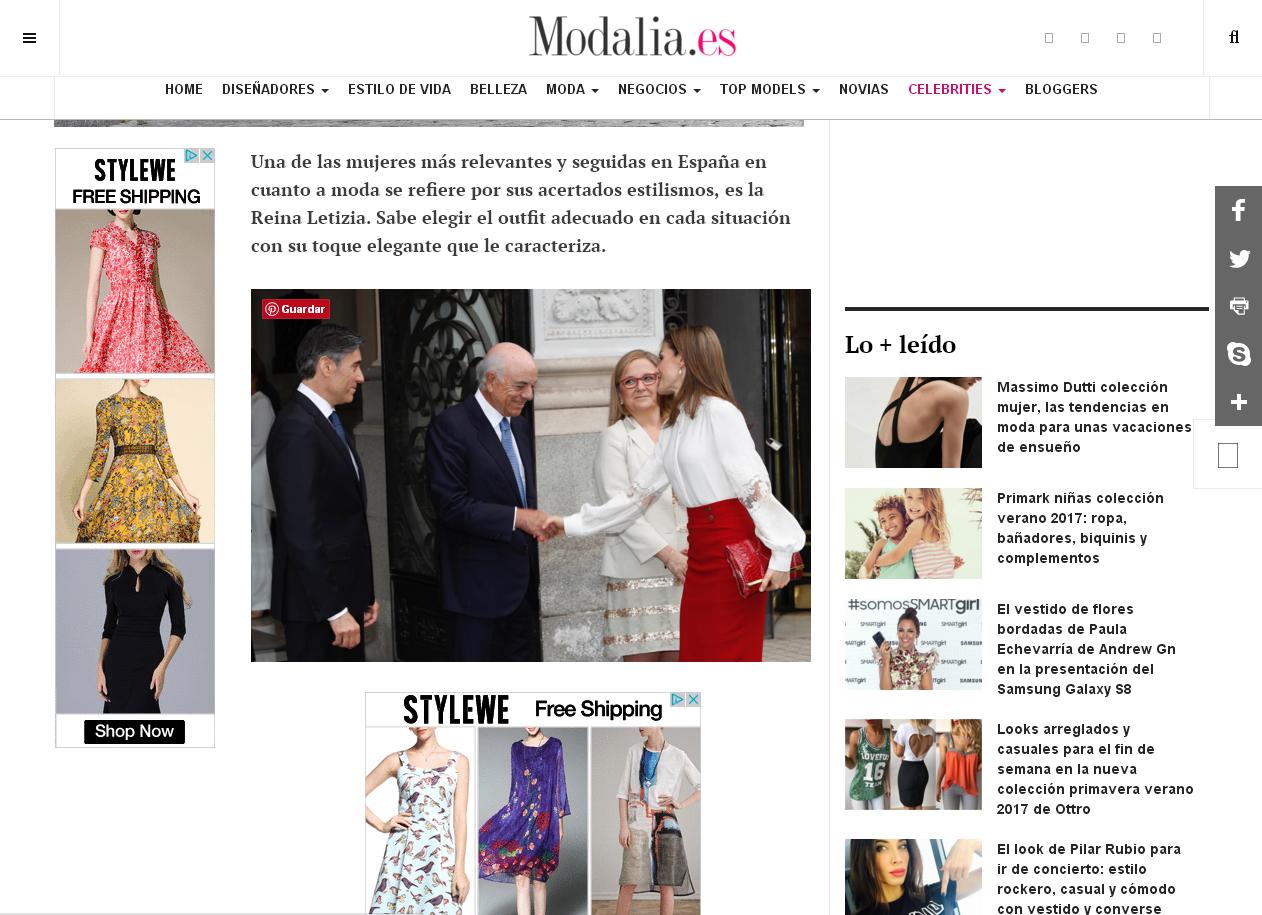Open the Massimo Dutti colección mujer article
This screenshot has height=915, width=1262.
1094,417
